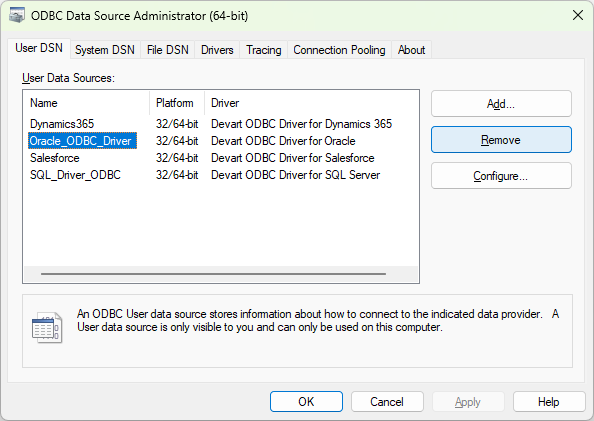The image size is (594, 421).
Task: Click 'Devart ODBC Driver for Dynamics 365' cell
Action: (302, 124)
